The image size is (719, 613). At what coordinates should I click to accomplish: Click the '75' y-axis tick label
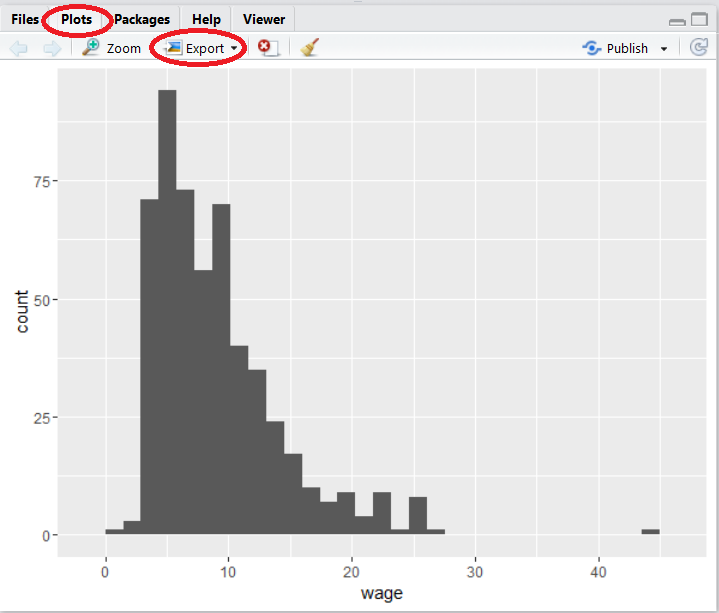click(42, 182)
